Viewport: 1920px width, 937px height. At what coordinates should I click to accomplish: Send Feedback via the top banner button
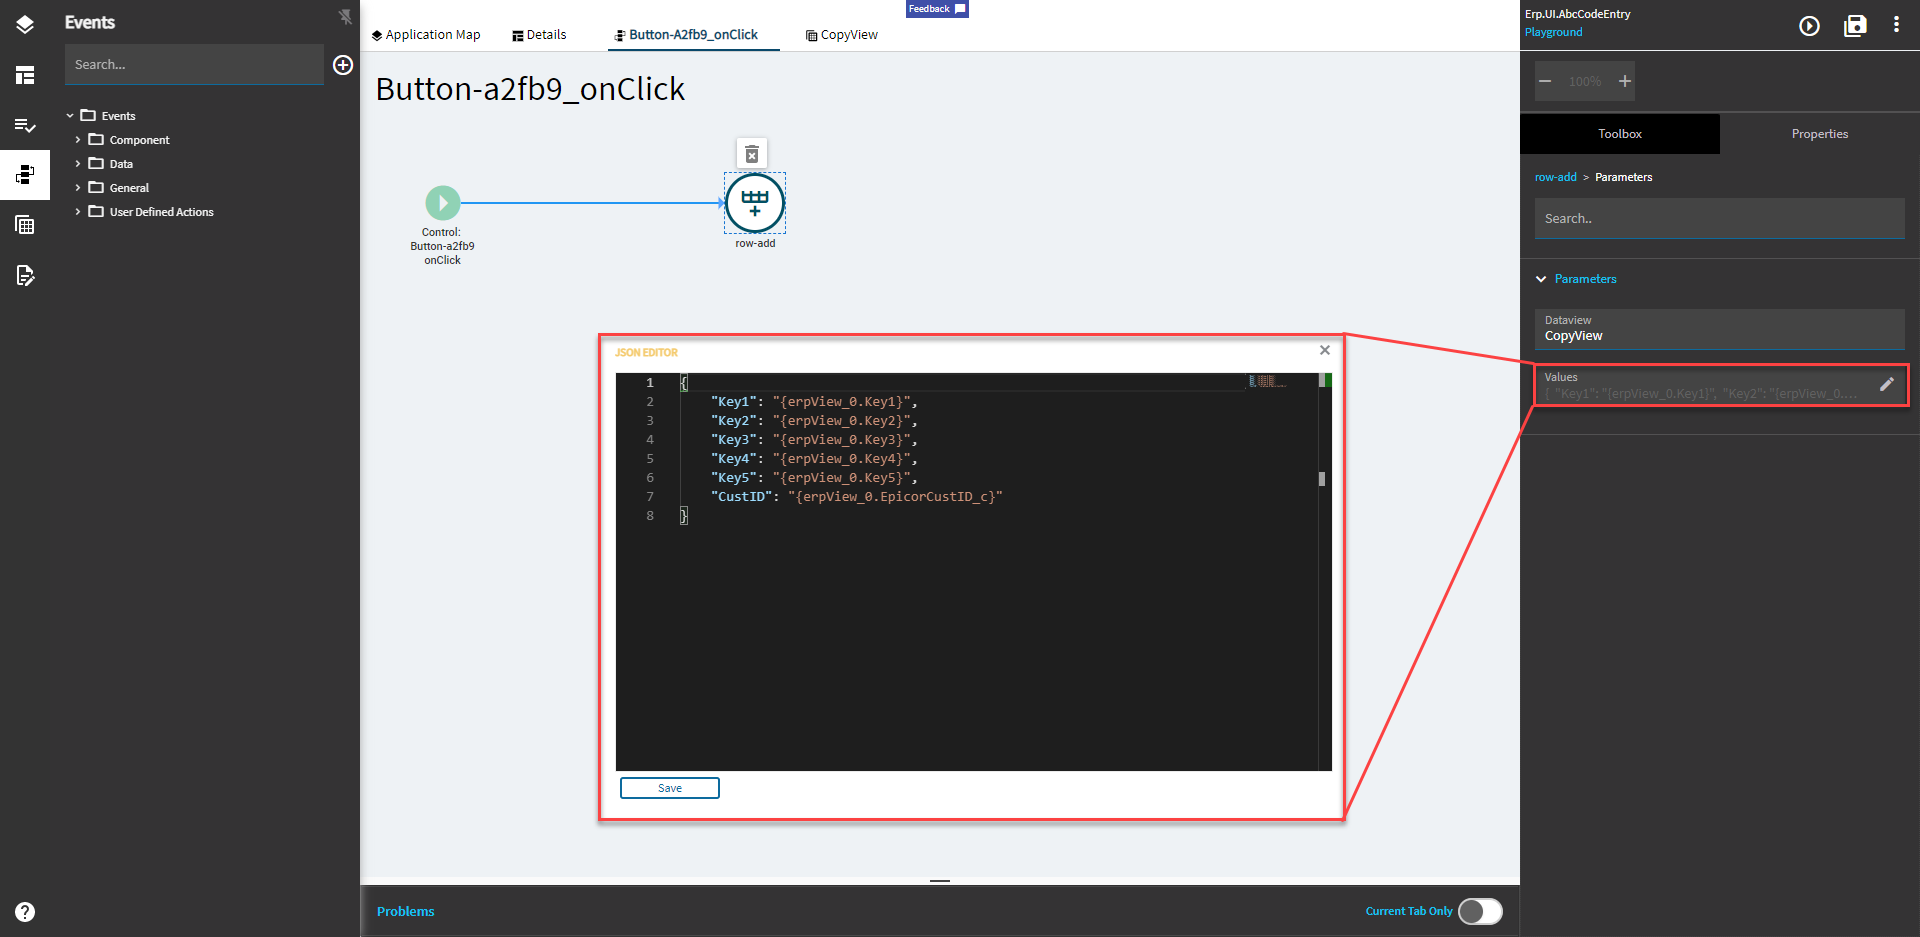936,9
